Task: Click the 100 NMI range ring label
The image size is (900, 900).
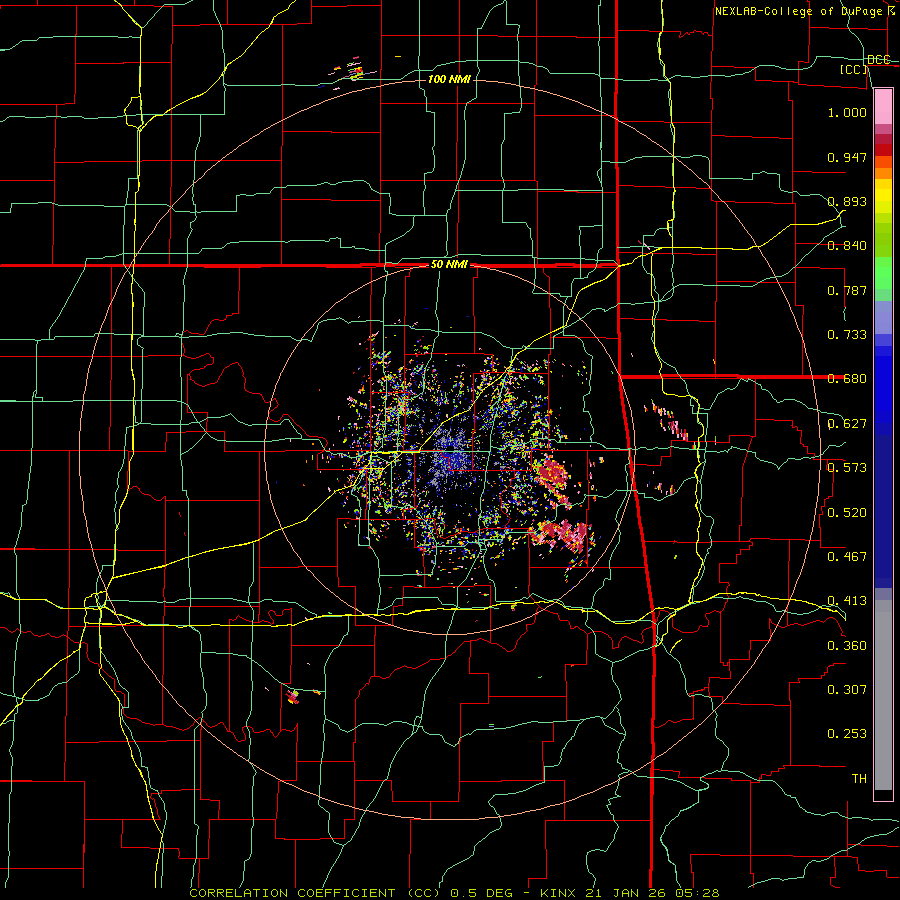Action: click(x=449, y=79)
